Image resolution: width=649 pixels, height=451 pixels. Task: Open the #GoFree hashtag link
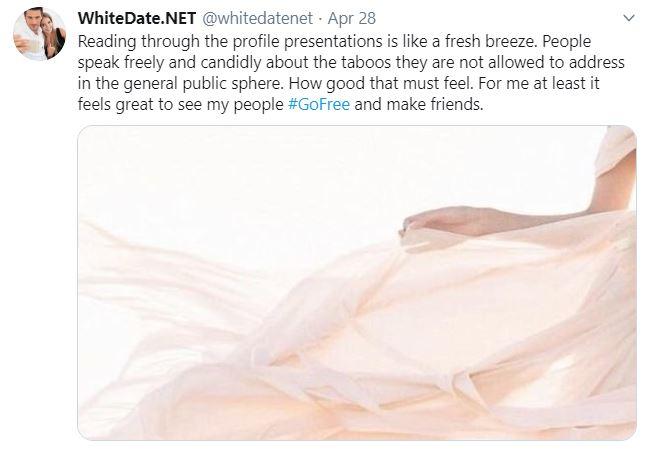(319, 104)
